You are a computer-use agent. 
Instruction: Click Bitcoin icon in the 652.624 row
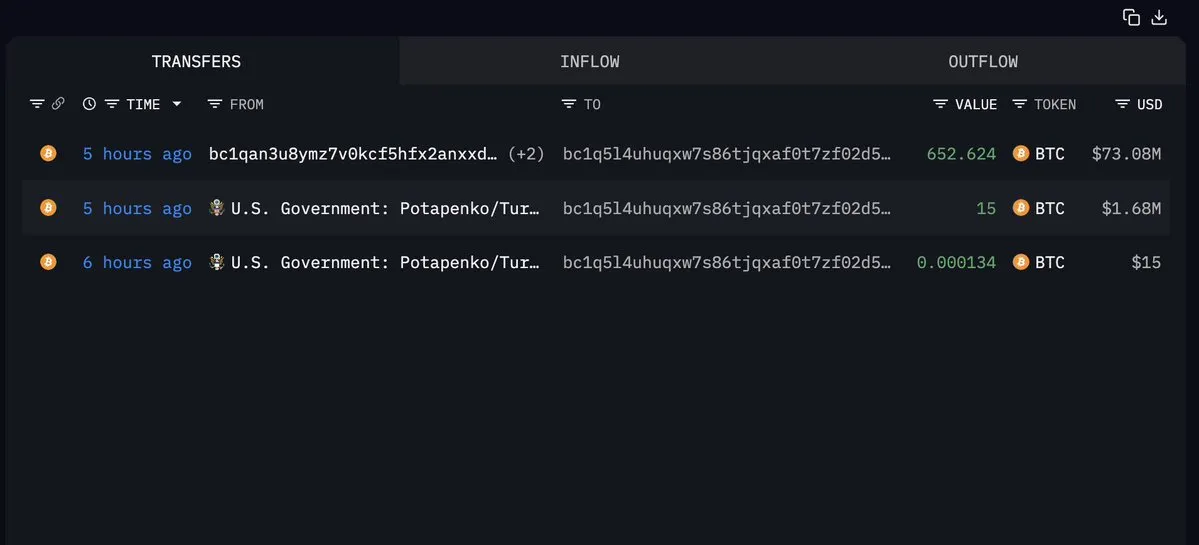pos(48,154)
